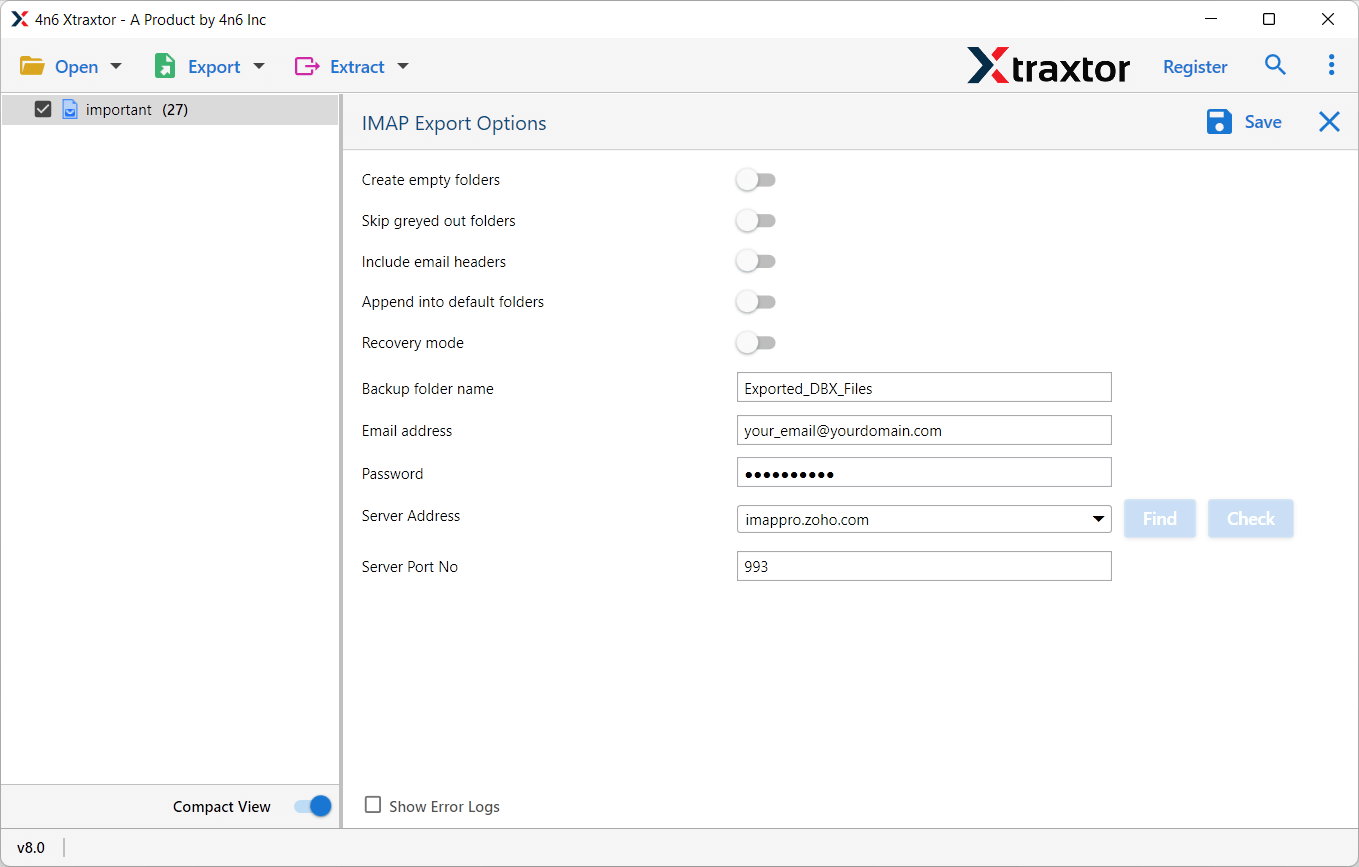
Task: Check the Show Error Logs checkbox
Action: click(x=373, y=805)
